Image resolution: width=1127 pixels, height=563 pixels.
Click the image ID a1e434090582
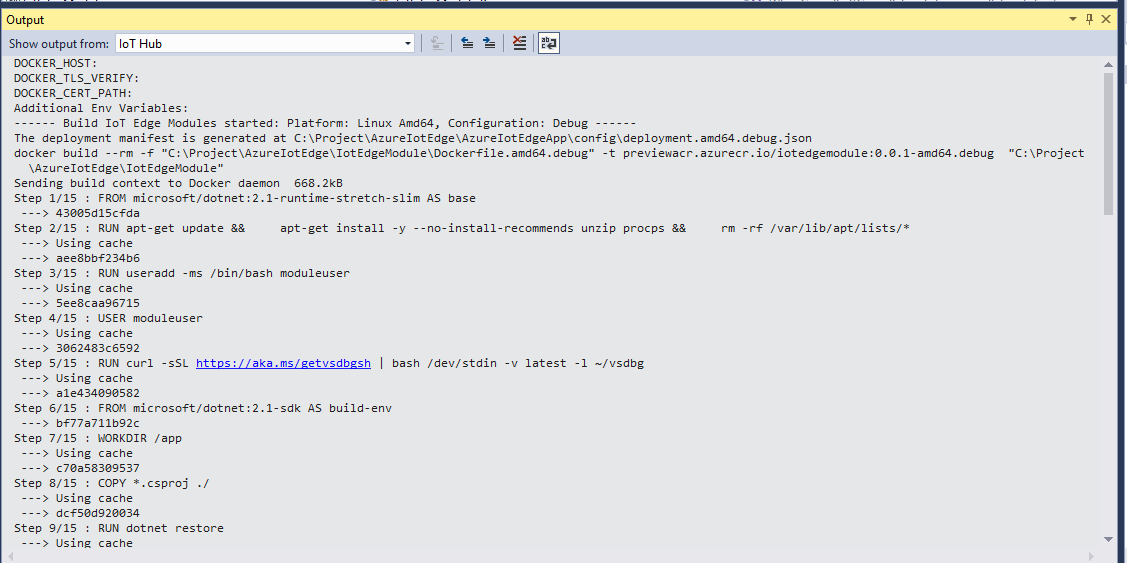tap(98, 393)
